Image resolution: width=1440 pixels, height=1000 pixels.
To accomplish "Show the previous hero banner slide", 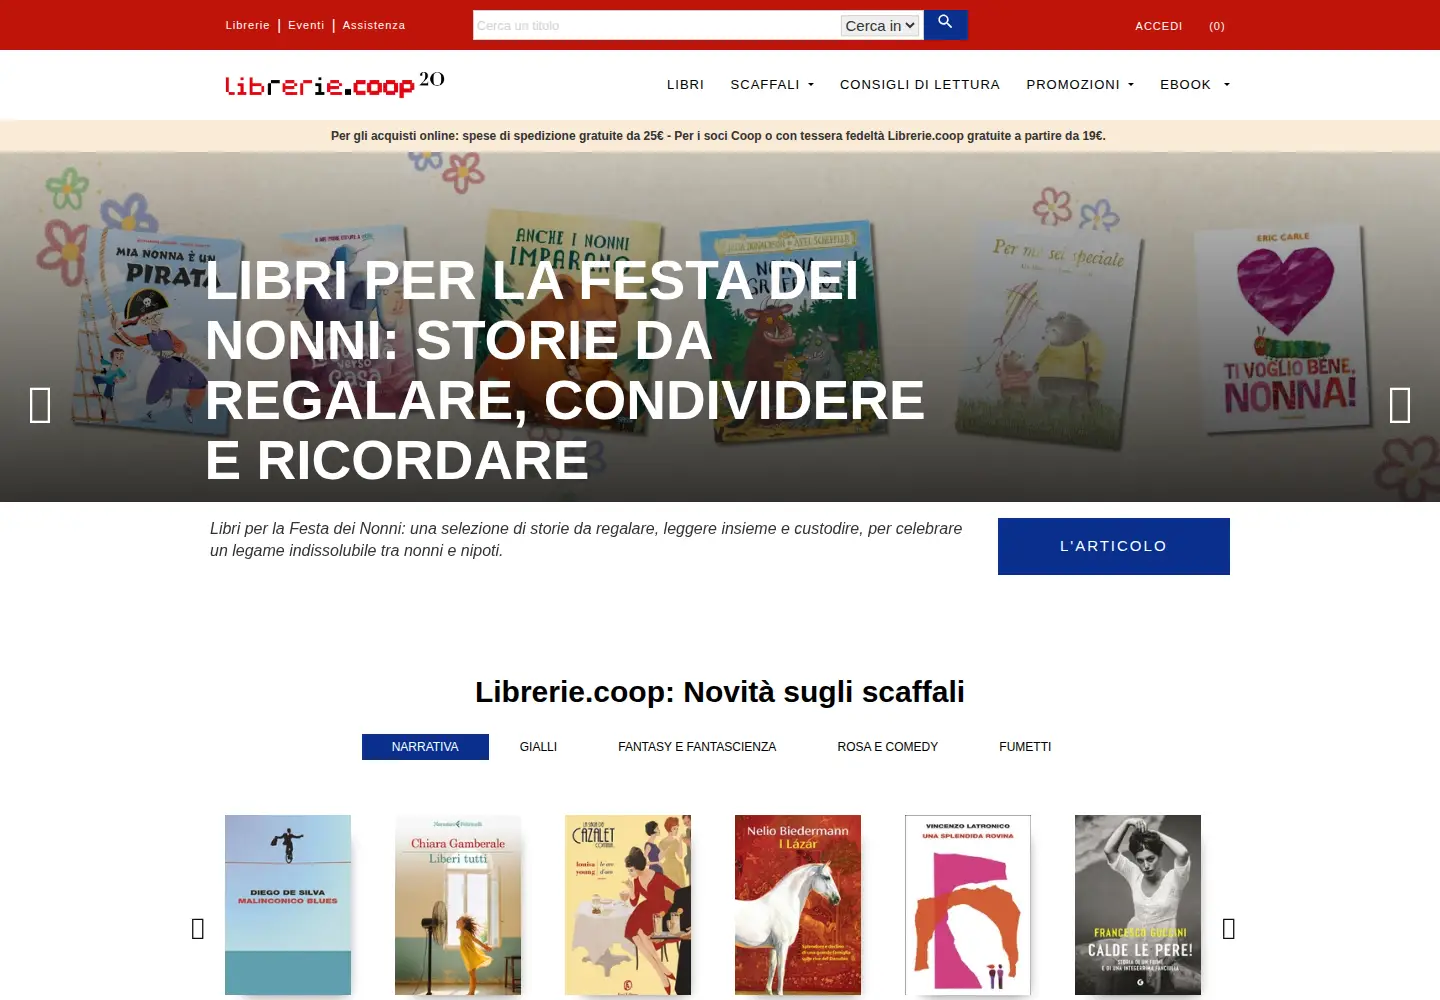I will pos(40,405).
